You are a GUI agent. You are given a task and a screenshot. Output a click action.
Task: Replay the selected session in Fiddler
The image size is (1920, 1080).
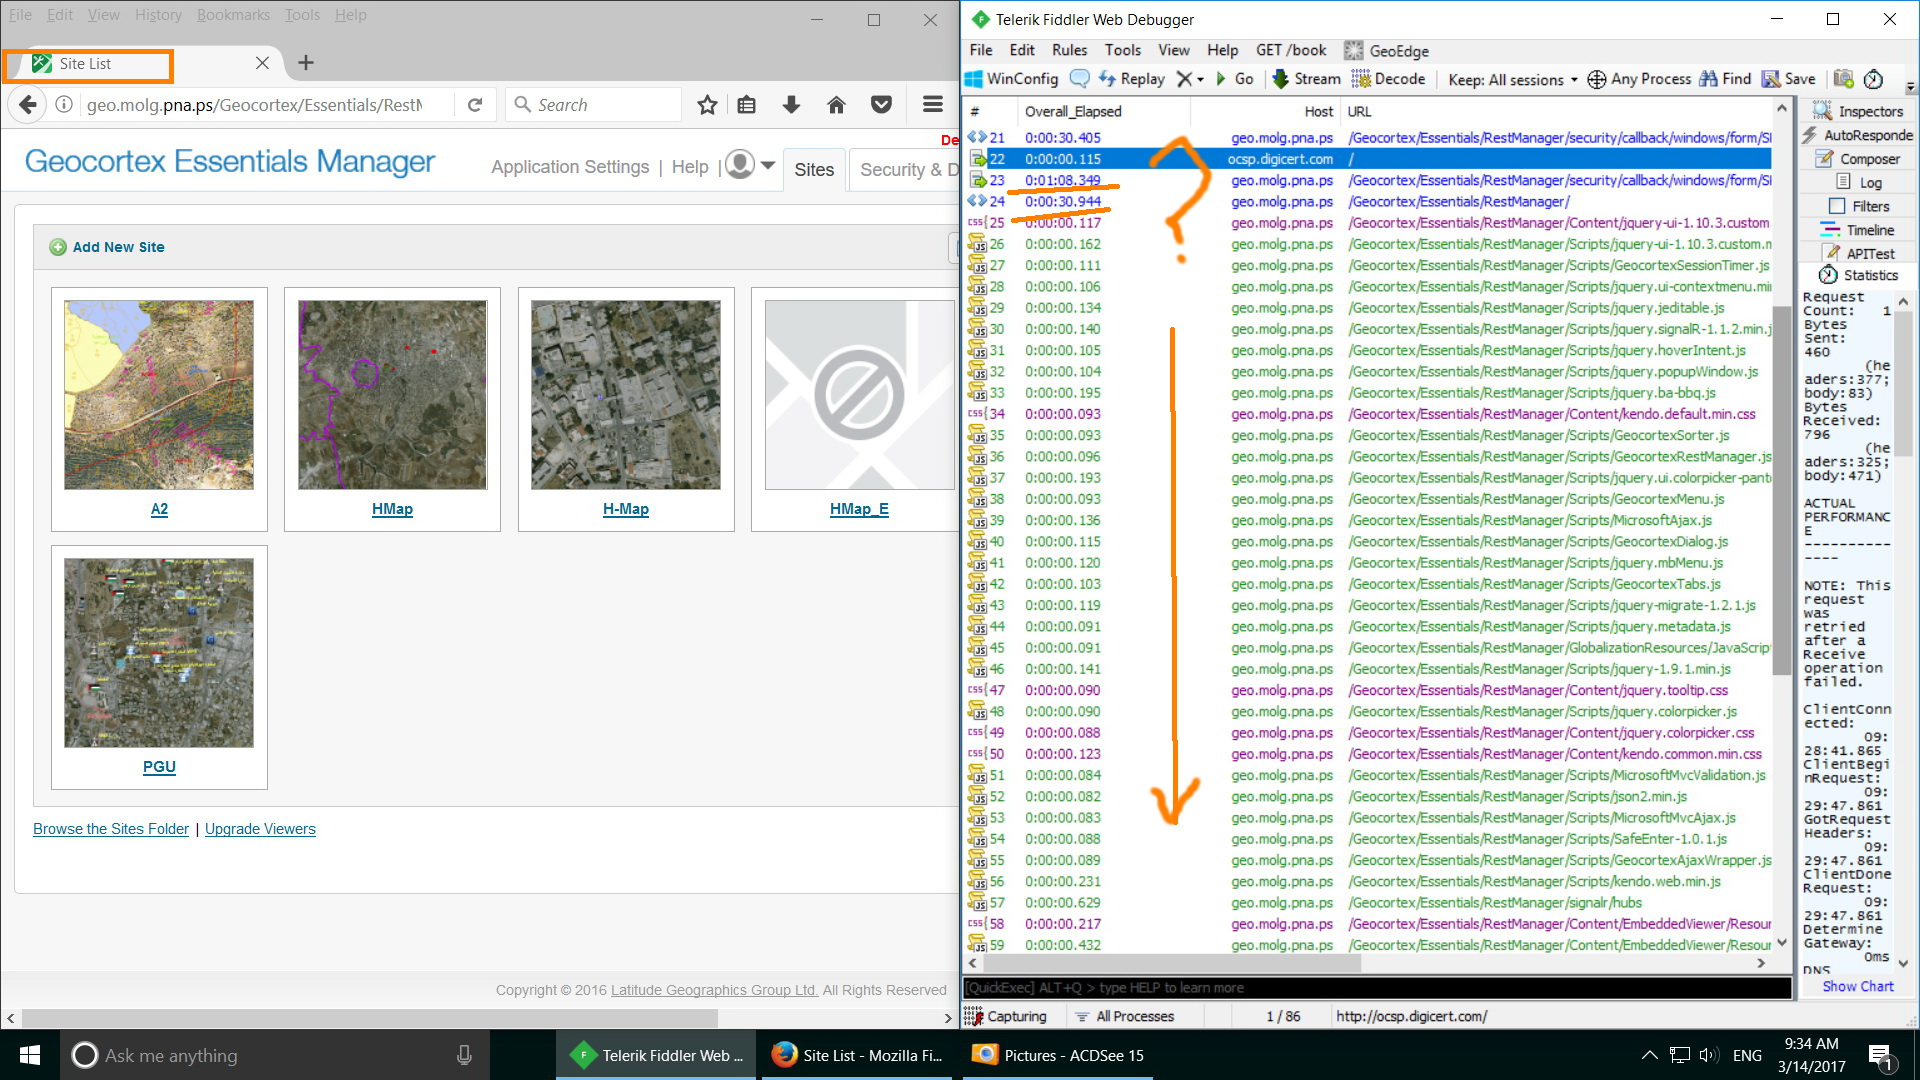[1132, 79]
